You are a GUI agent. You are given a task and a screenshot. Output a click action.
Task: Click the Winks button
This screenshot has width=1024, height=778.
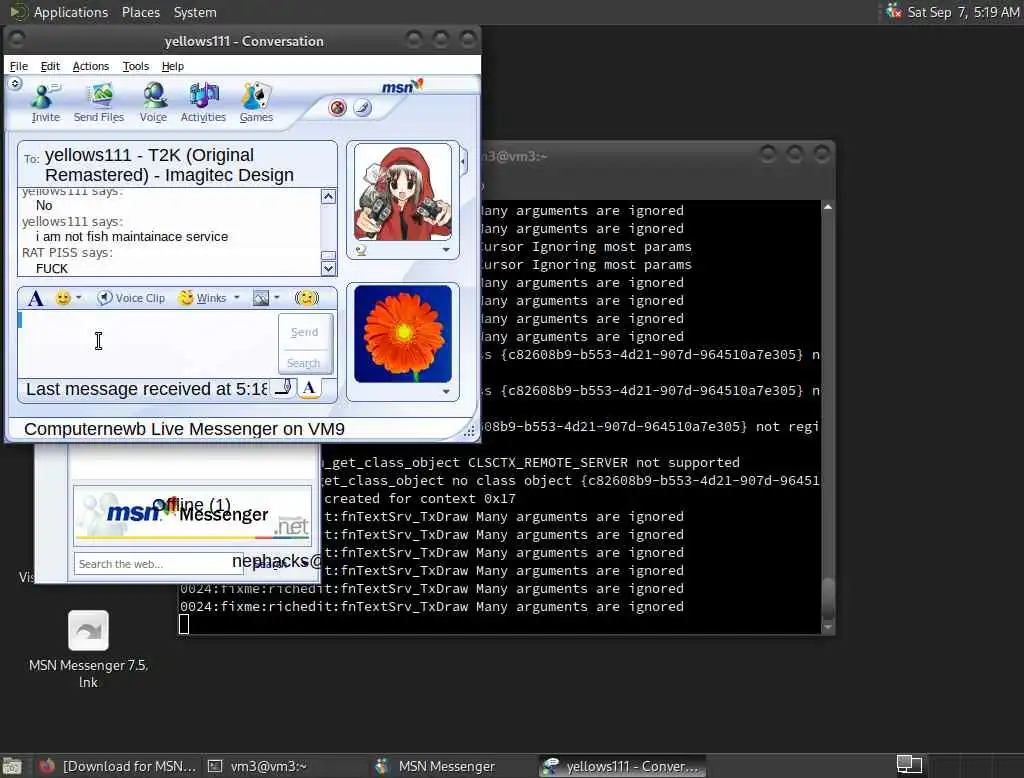[203, 298]
